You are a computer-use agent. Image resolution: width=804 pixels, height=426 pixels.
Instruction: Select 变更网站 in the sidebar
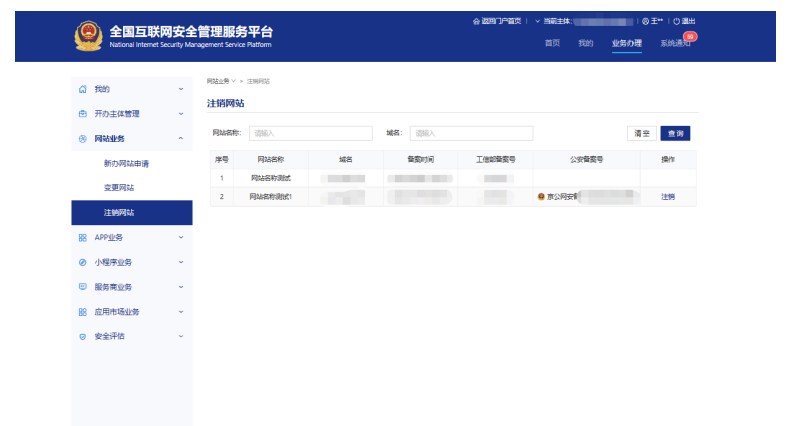pos(119,188)
